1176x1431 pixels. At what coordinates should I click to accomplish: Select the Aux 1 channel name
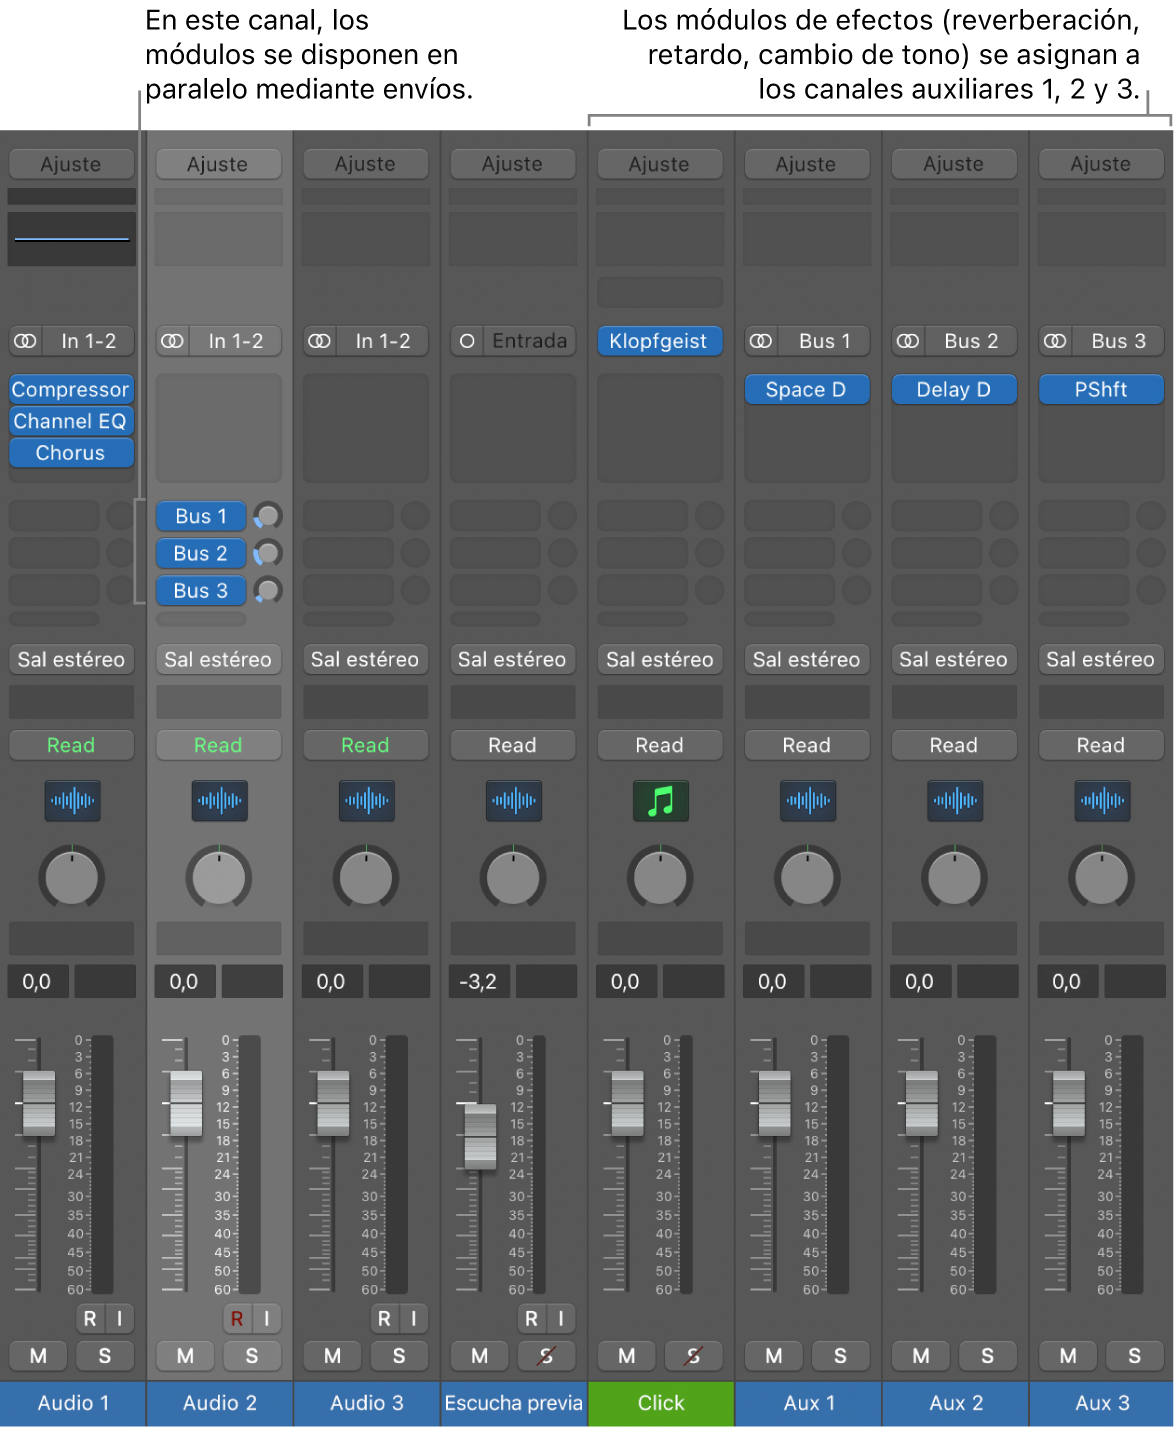click(808, 1403)
